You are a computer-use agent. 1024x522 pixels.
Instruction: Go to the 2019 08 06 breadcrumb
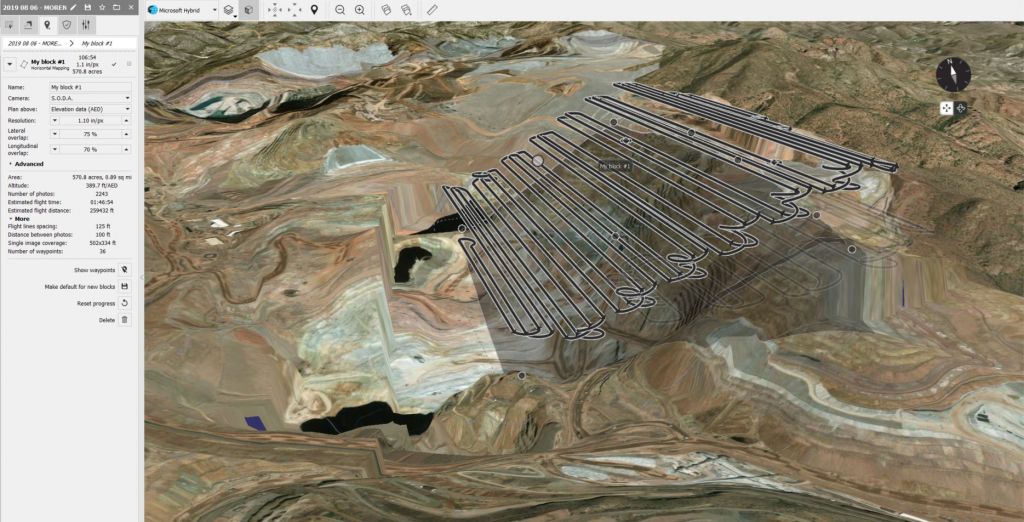point(35,43)
